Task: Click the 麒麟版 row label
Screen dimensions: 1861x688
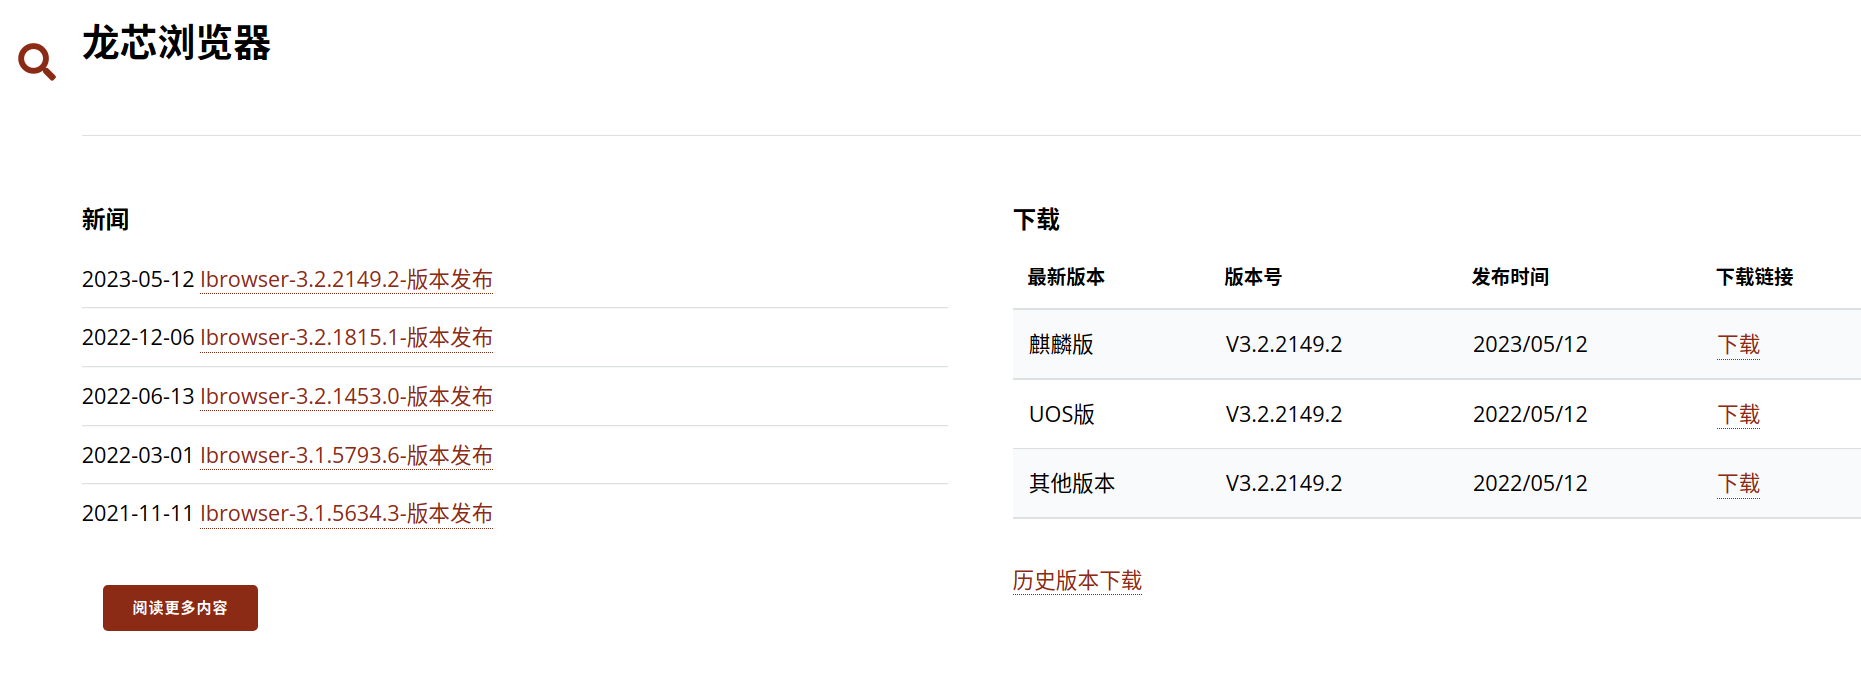Action: [x=1061, y=345]
